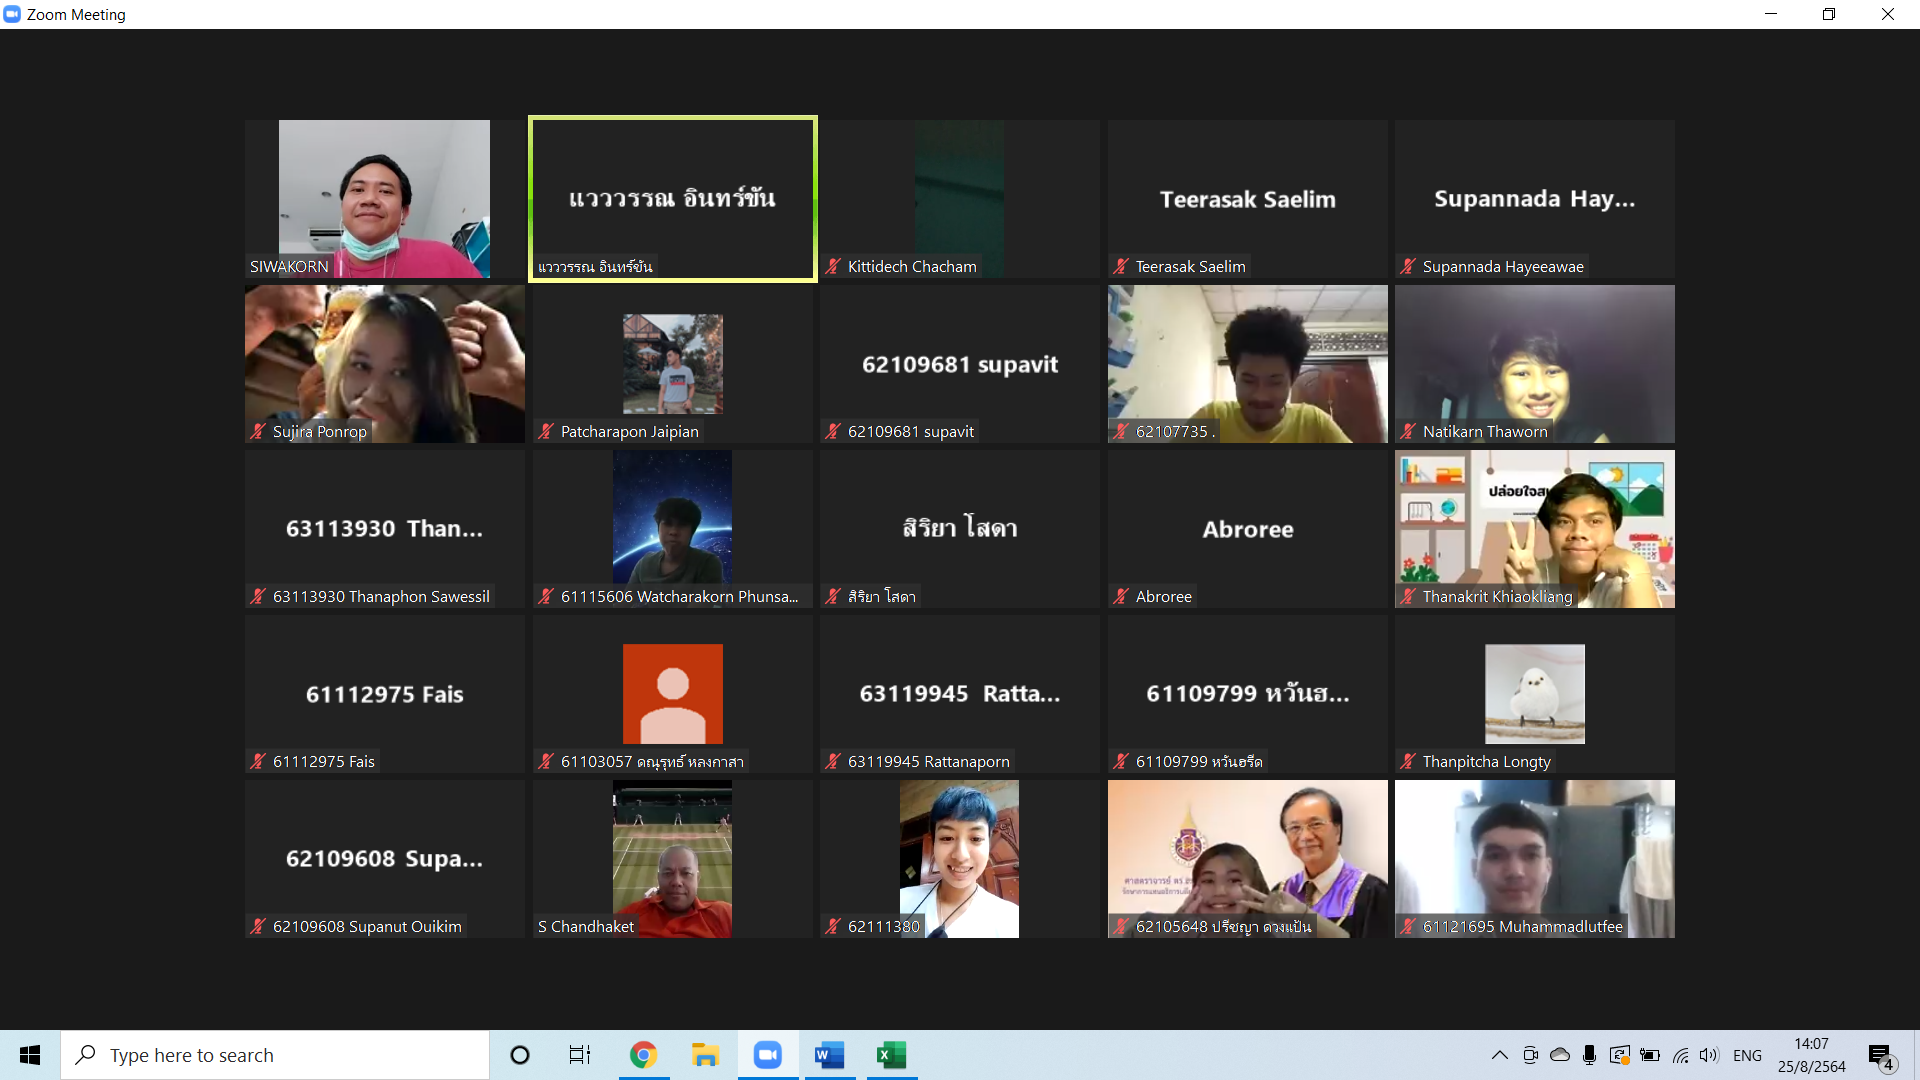Click the ENG language indicator
Screen dimensions: 1920x1080
point(1747,1055)
